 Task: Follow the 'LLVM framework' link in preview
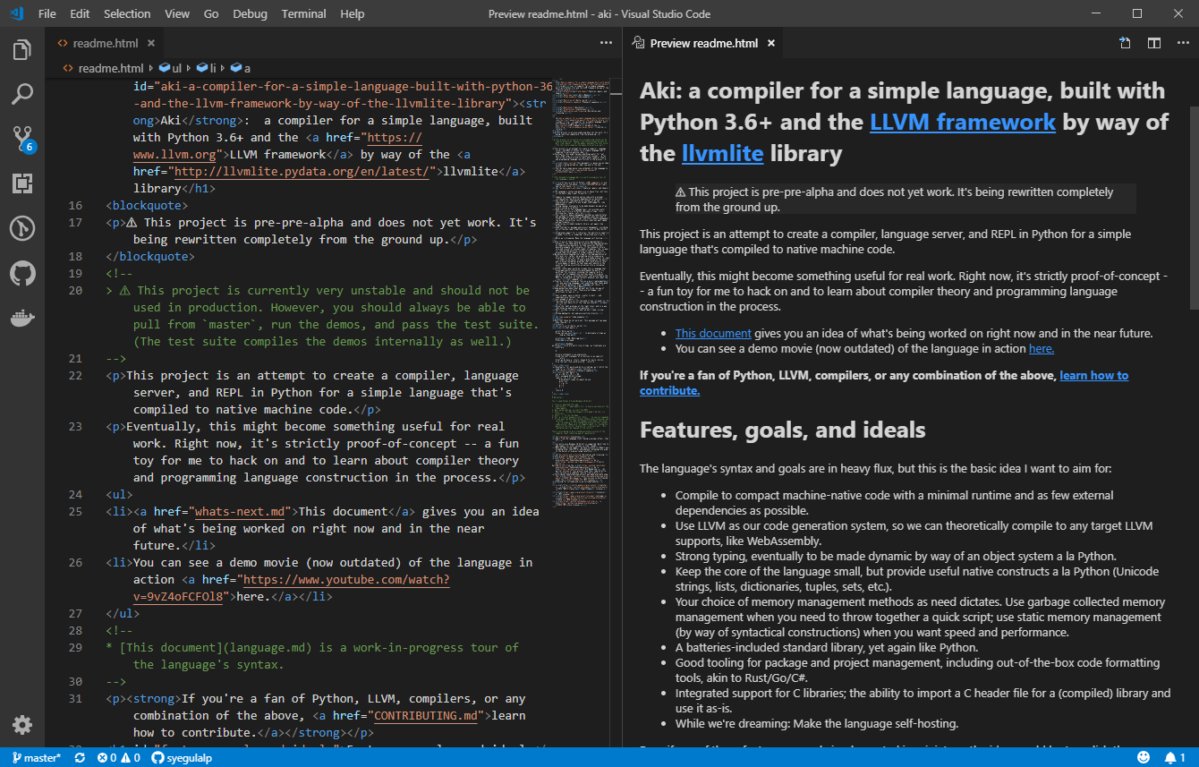962,122
